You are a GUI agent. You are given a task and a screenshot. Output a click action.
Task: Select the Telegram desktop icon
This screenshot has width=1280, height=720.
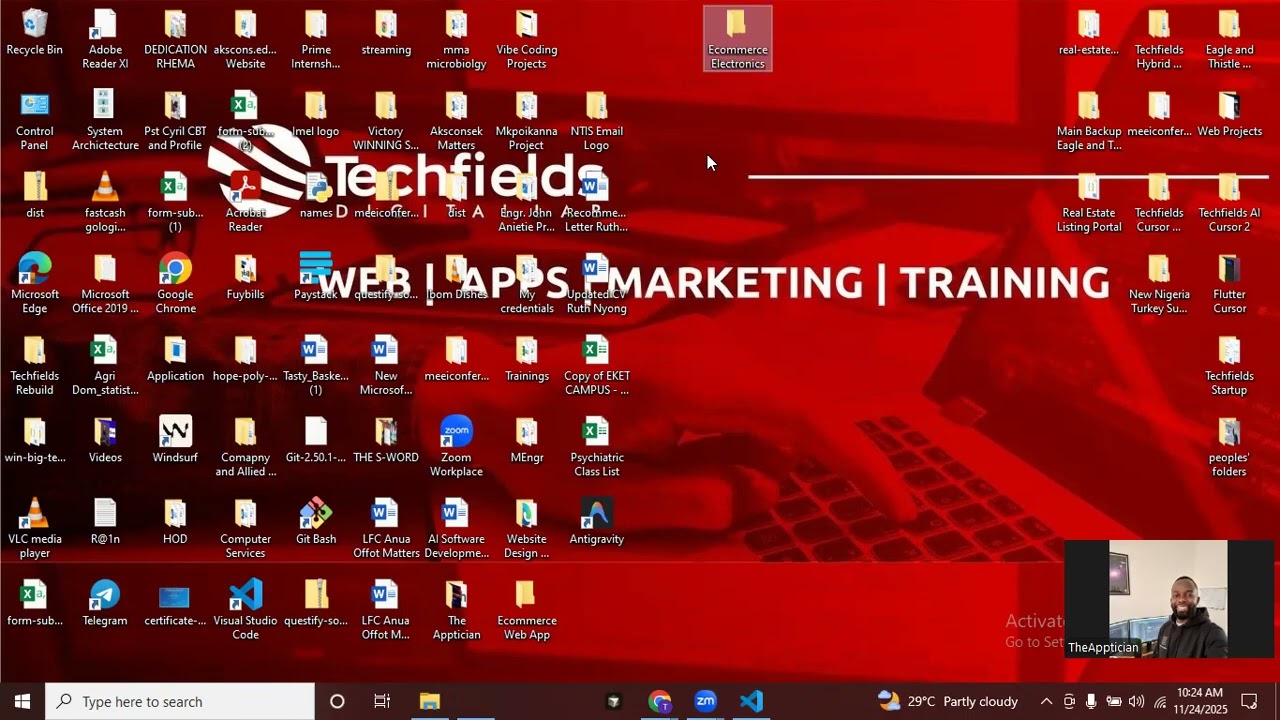point(105,603)
